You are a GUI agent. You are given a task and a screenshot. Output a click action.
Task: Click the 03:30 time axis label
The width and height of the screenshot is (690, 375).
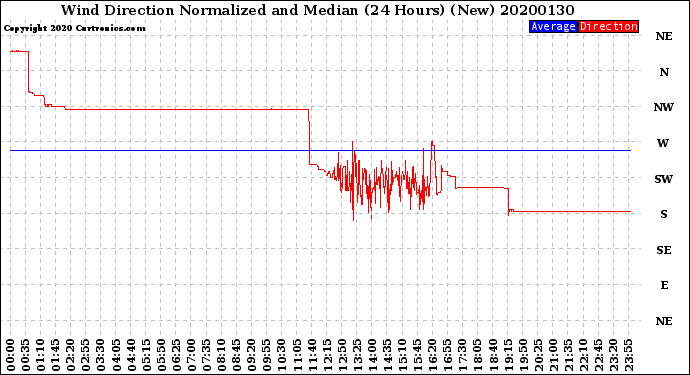pyautogui.click(x=101, y=355)
